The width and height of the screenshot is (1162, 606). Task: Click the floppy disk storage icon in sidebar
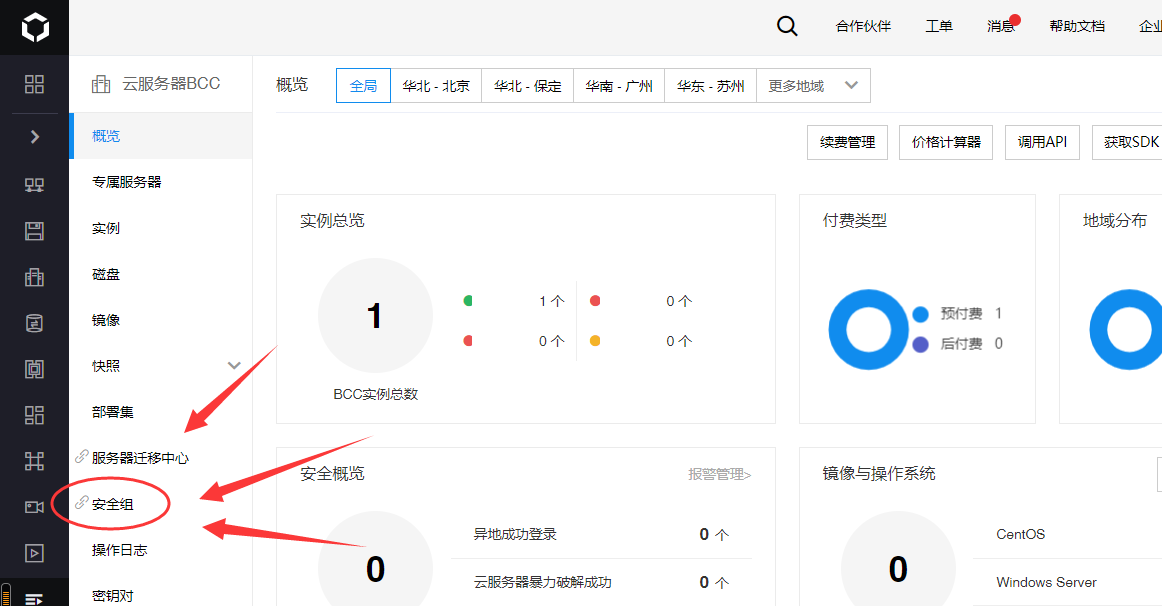click(x=34, y=231)
